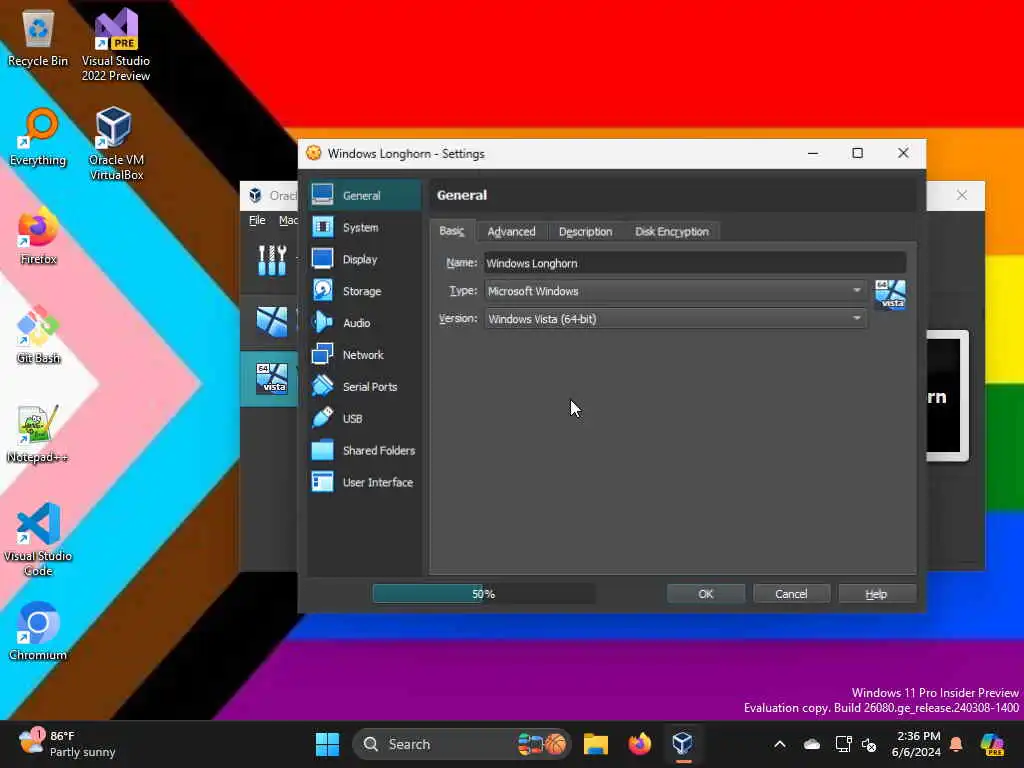
Task: Select the Firefox desktop shortcut
Action: pos(38,236)
